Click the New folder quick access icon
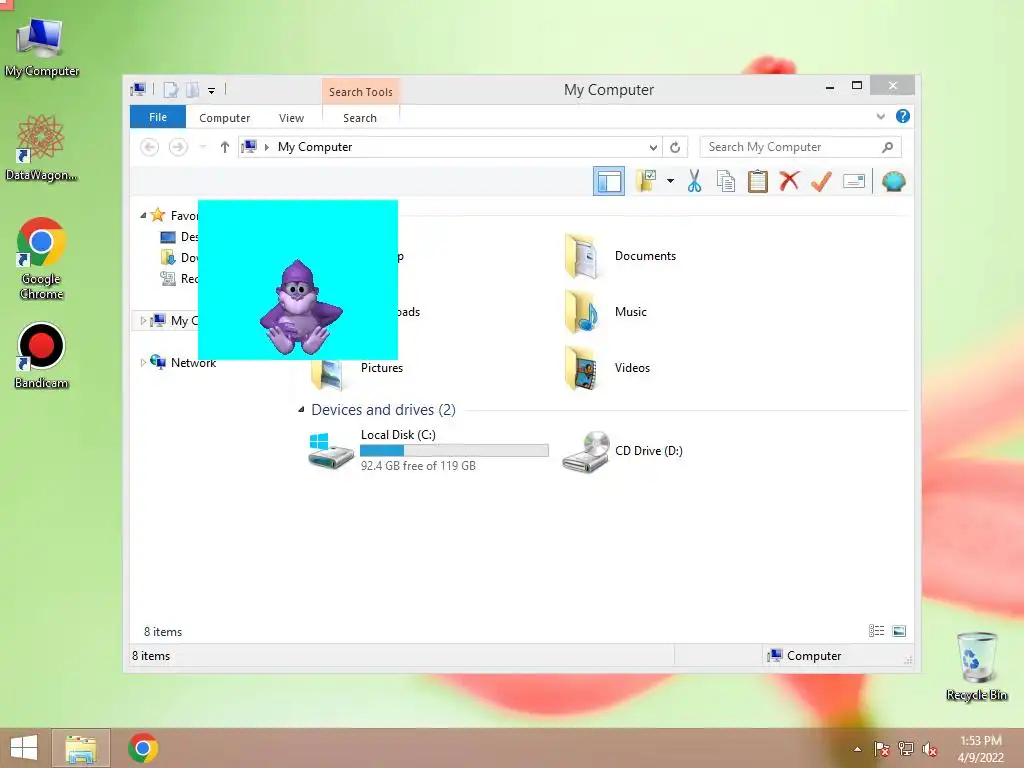This screenshot has height=768, width=1024. 193,89
